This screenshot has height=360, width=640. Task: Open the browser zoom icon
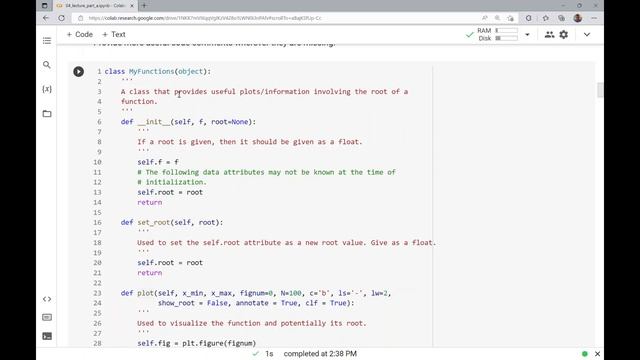tap(497, 18)
